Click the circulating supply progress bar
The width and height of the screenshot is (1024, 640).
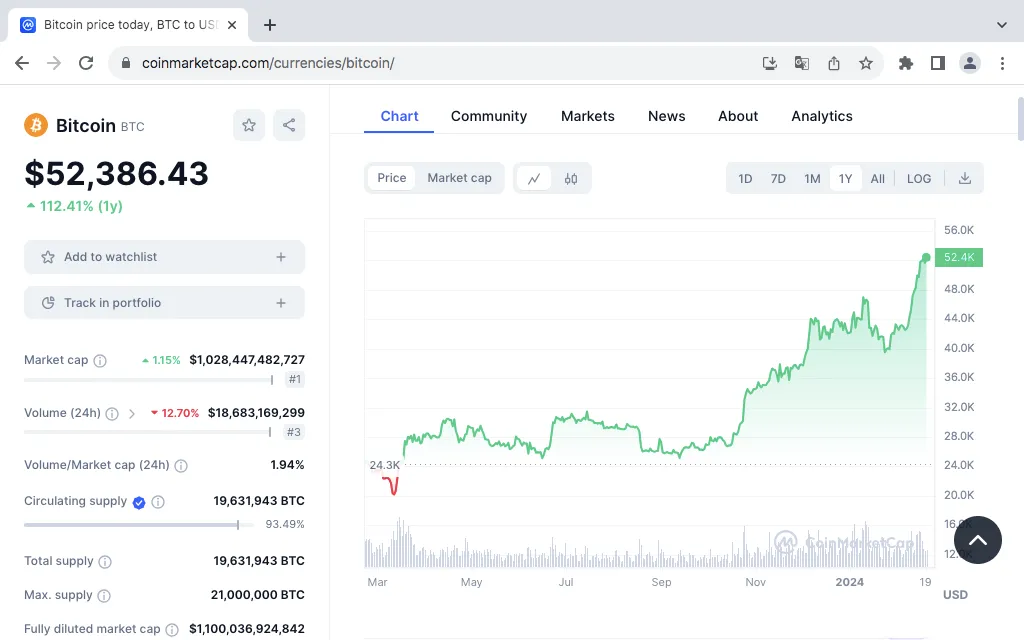(139, 525)
